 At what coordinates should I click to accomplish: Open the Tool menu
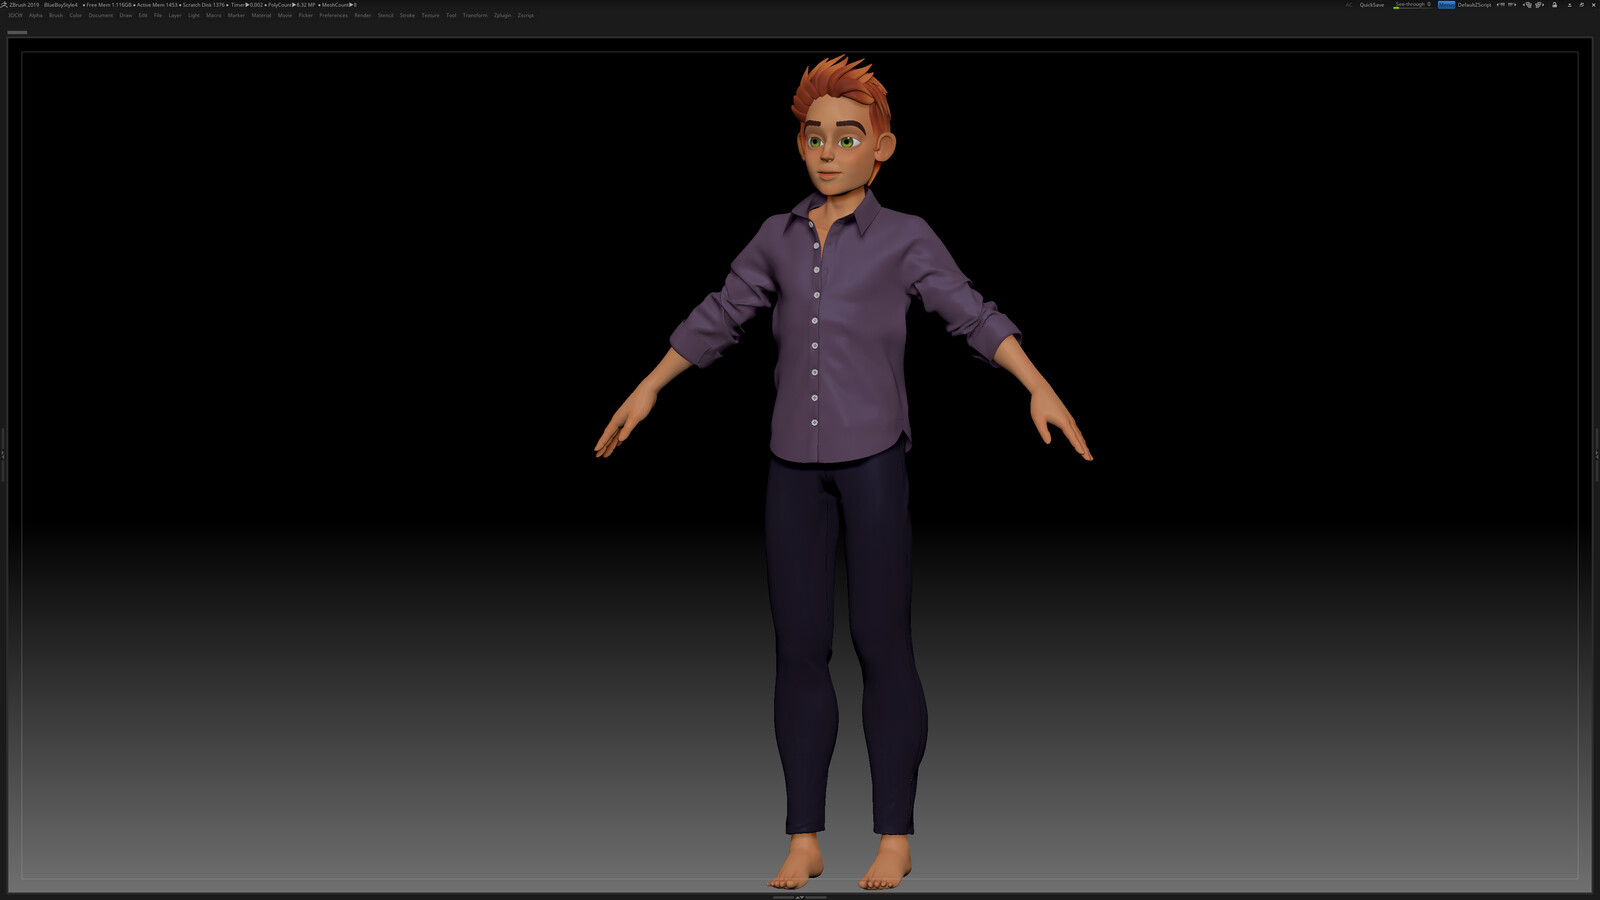click(451, 15)
